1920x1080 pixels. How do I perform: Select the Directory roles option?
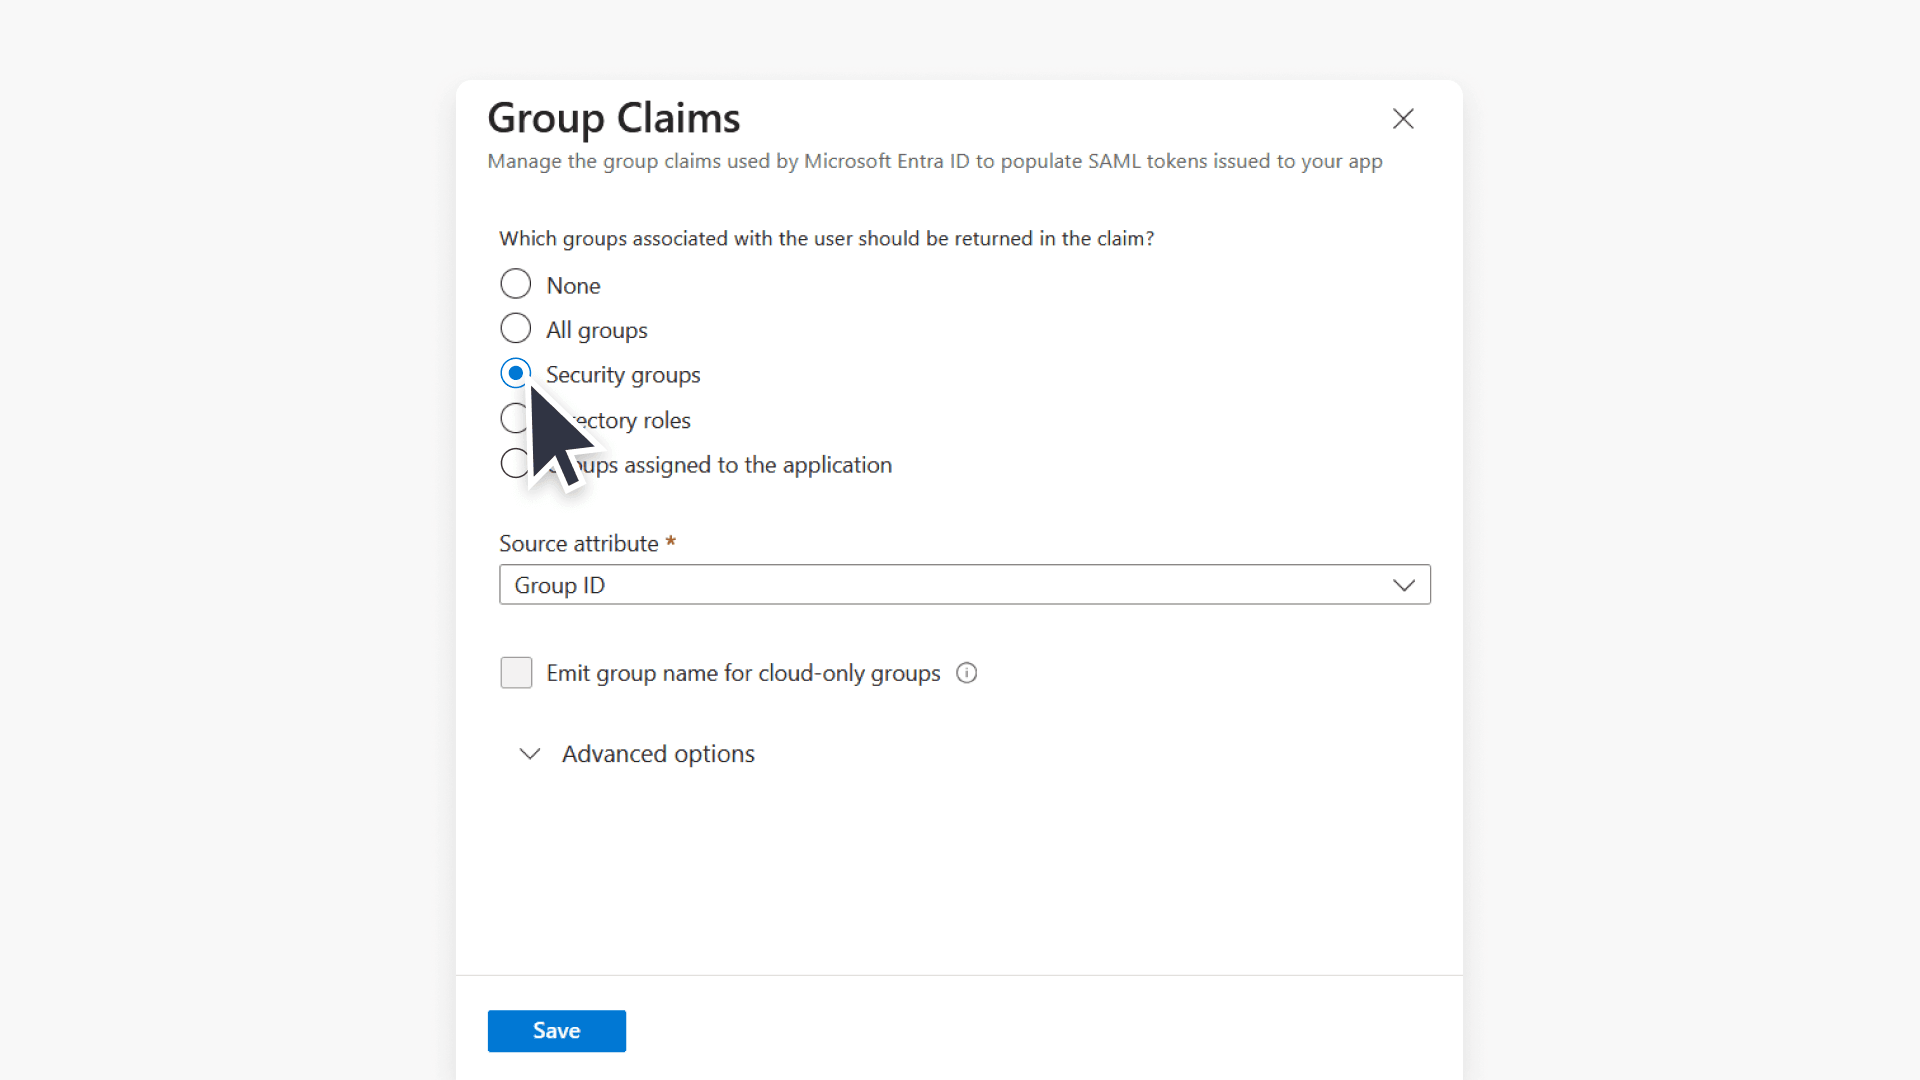point(515,418)
